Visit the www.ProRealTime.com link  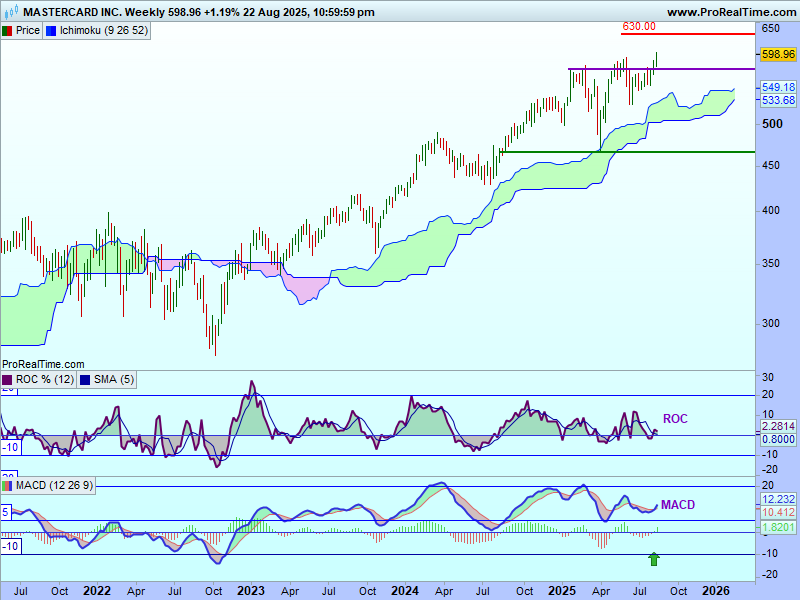(731, 12)
